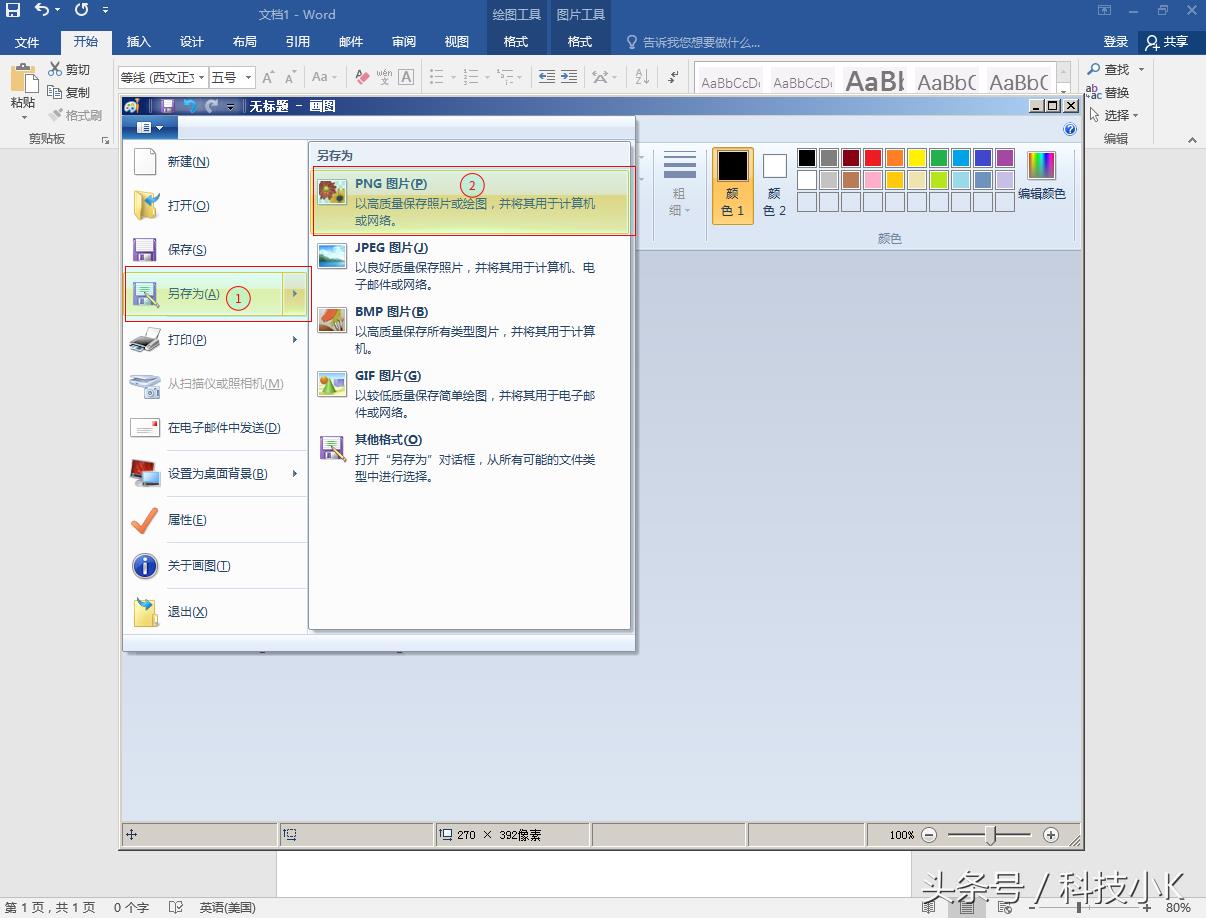
Task: Click the Paint zoom out minus icon
Action: (x=929, y=835)
